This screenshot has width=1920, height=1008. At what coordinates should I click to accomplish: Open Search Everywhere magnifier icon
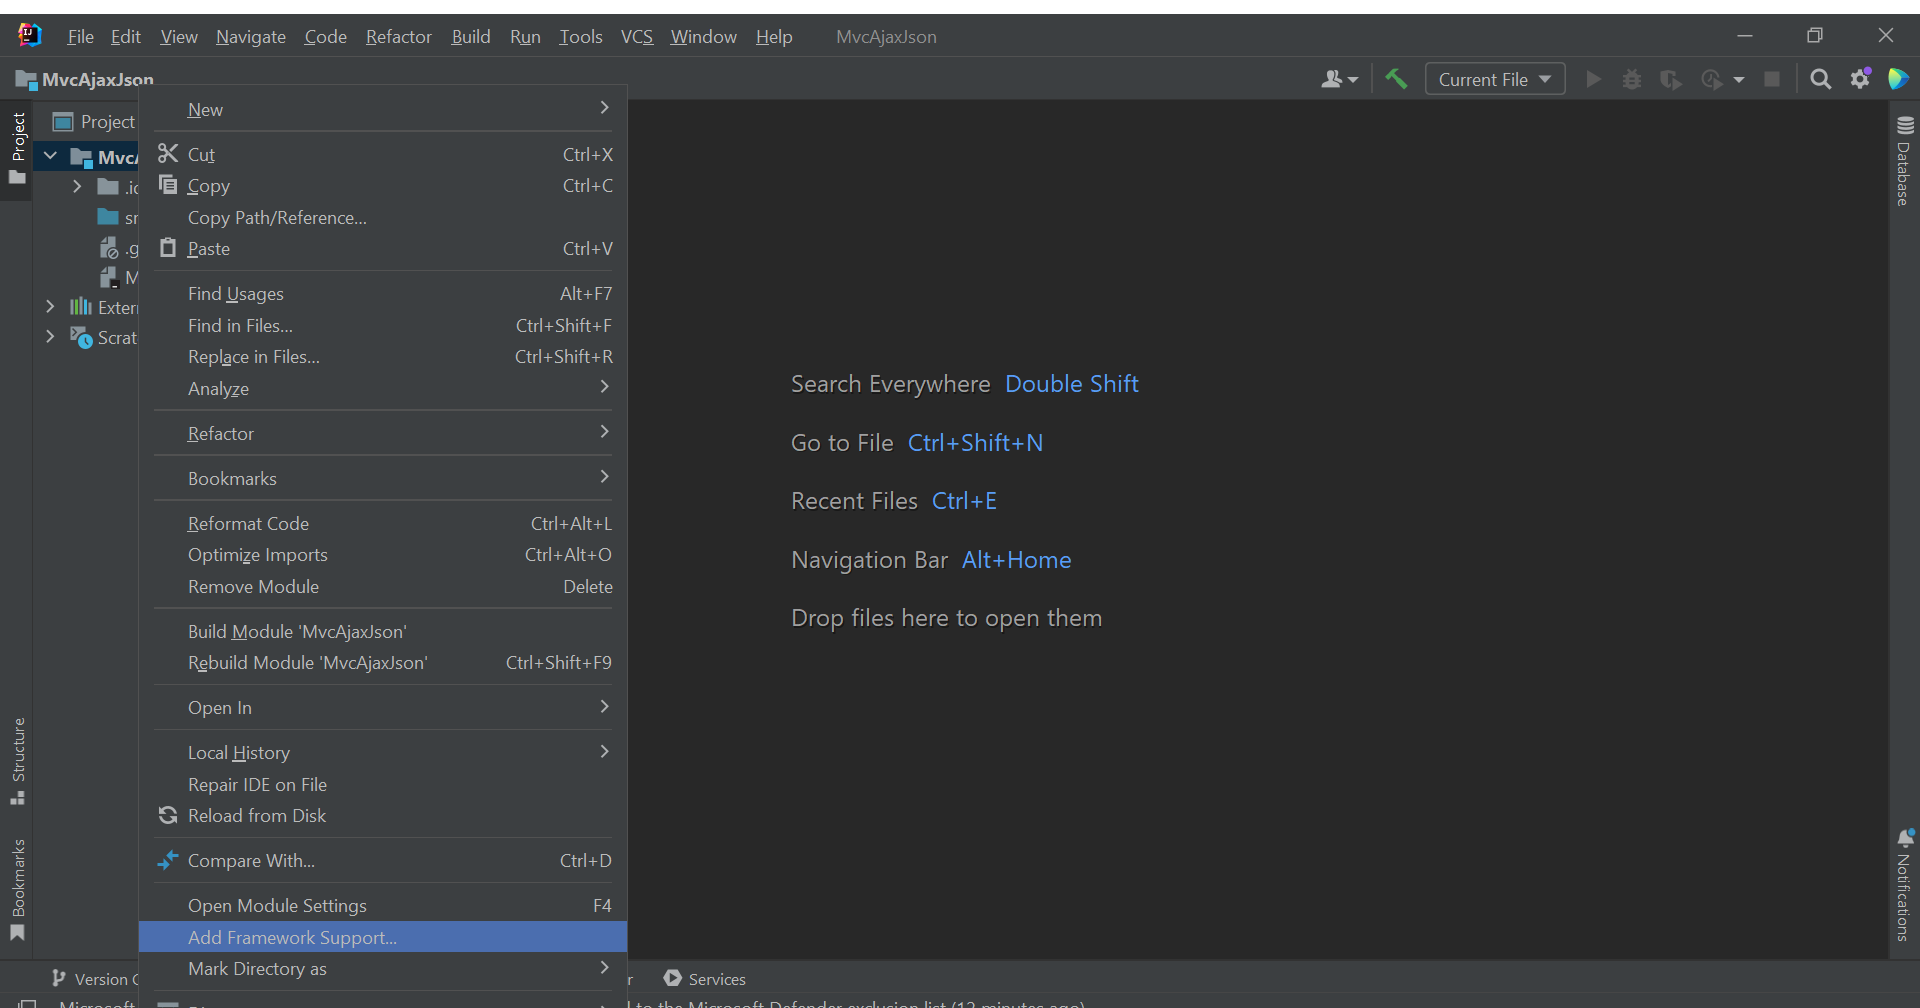tap(1820, 79)
